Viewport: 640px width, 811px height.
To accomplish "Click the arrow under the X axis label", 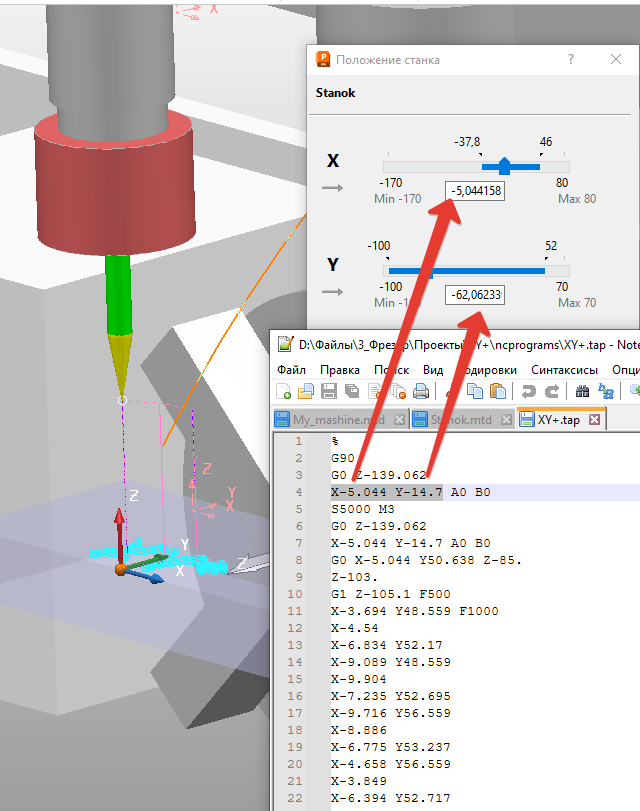I will coord(332,188).
